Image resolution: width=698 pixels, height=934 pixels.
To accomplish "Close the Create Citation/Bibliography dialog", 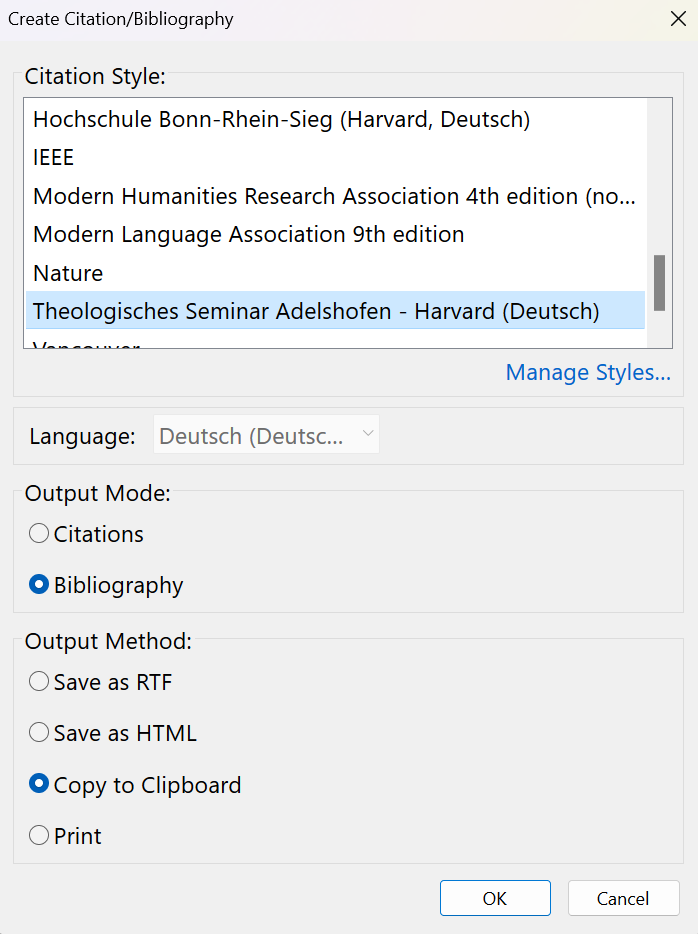I will [x=678, y=19].
